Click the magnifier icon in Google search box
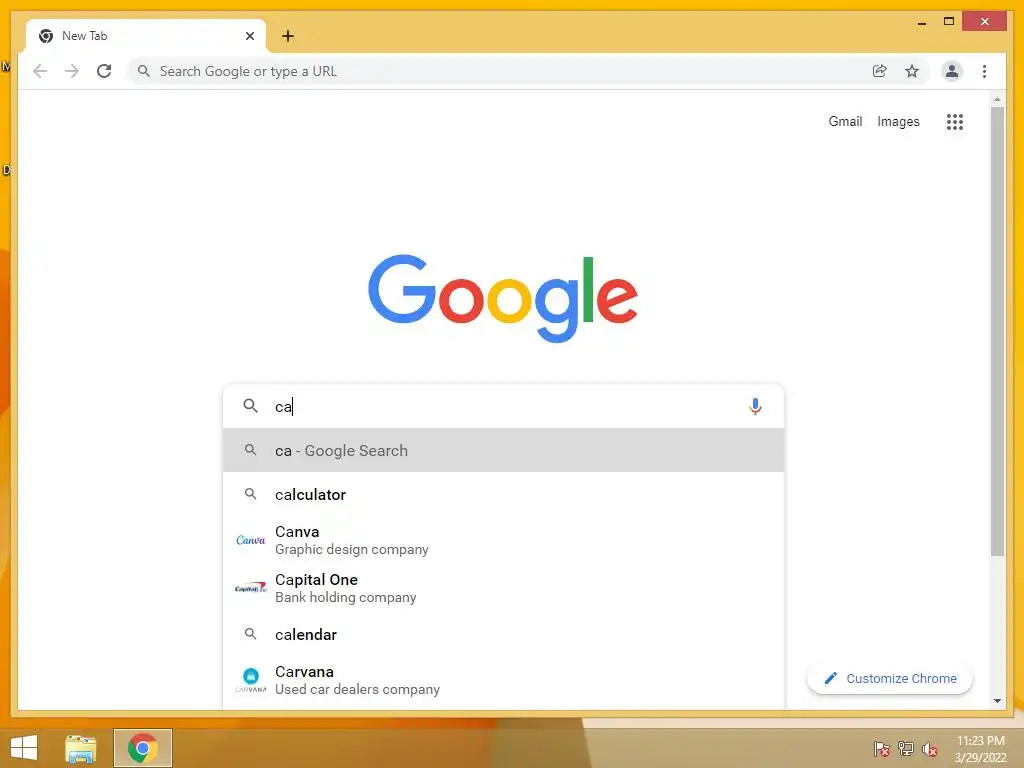The height and width of the screenshot is (768, 1024). (x=250, y=406)
